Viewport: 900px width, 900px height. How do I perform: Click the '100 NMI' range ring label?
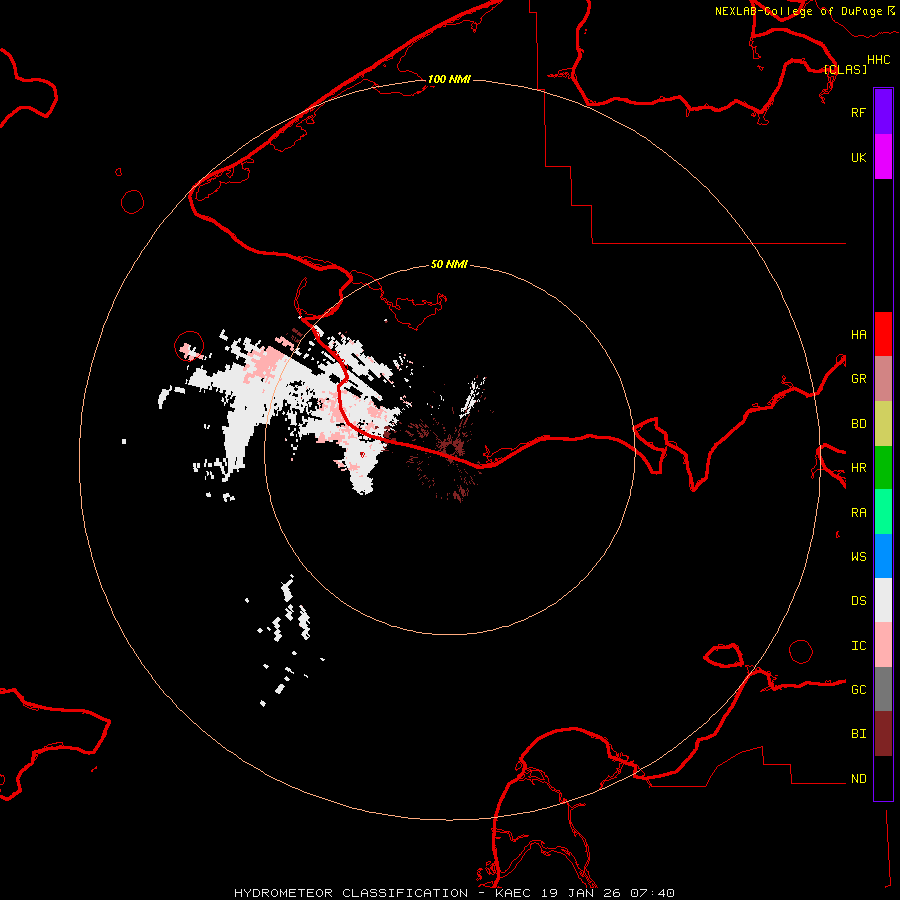click(449, 79)
